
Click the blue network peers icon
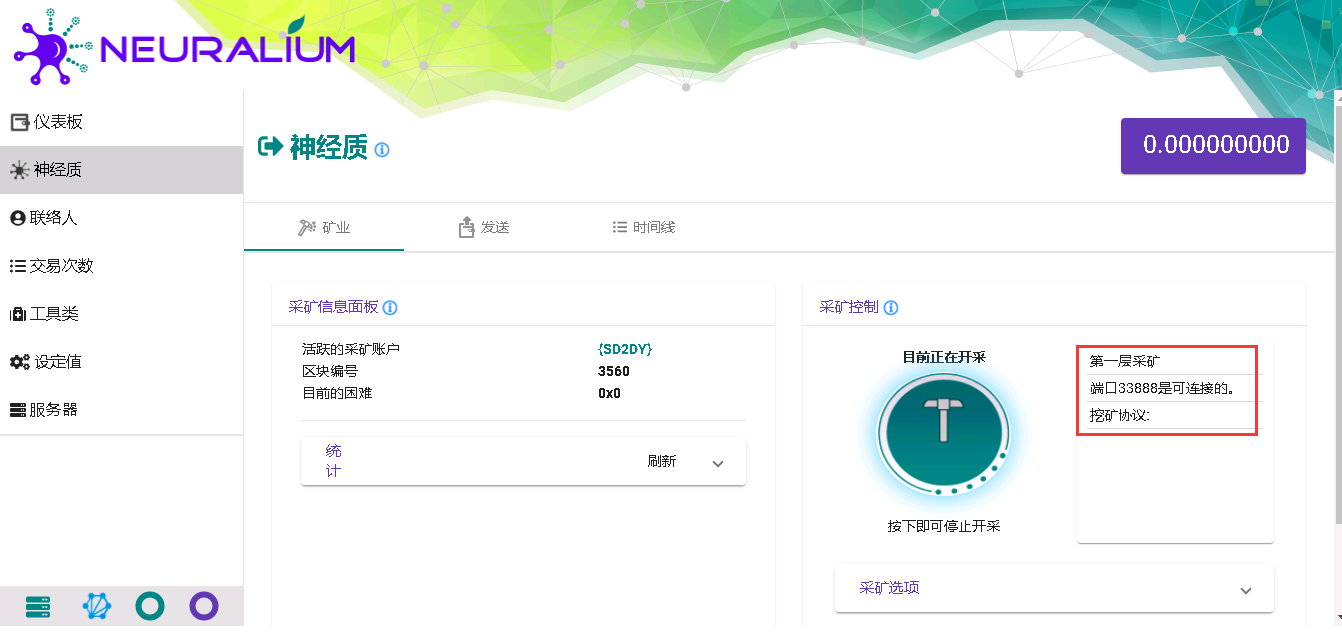(x=96, y=606)
